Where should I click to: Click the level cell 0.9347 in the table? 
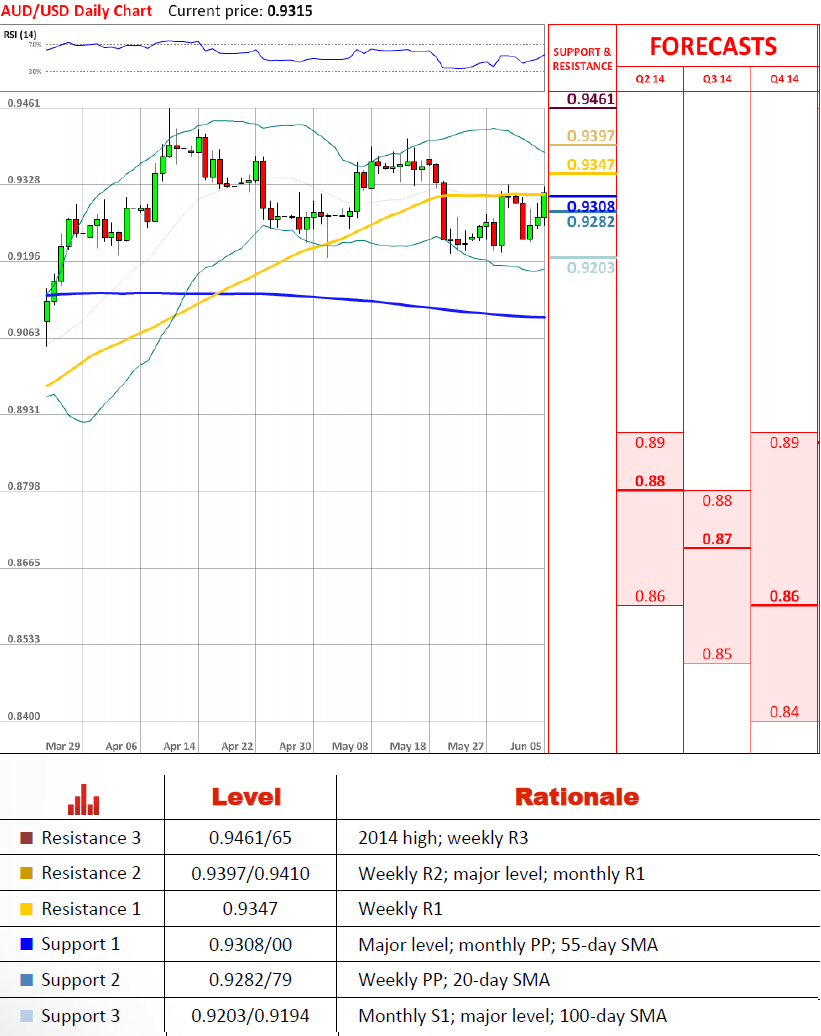[x=250, y=908]
